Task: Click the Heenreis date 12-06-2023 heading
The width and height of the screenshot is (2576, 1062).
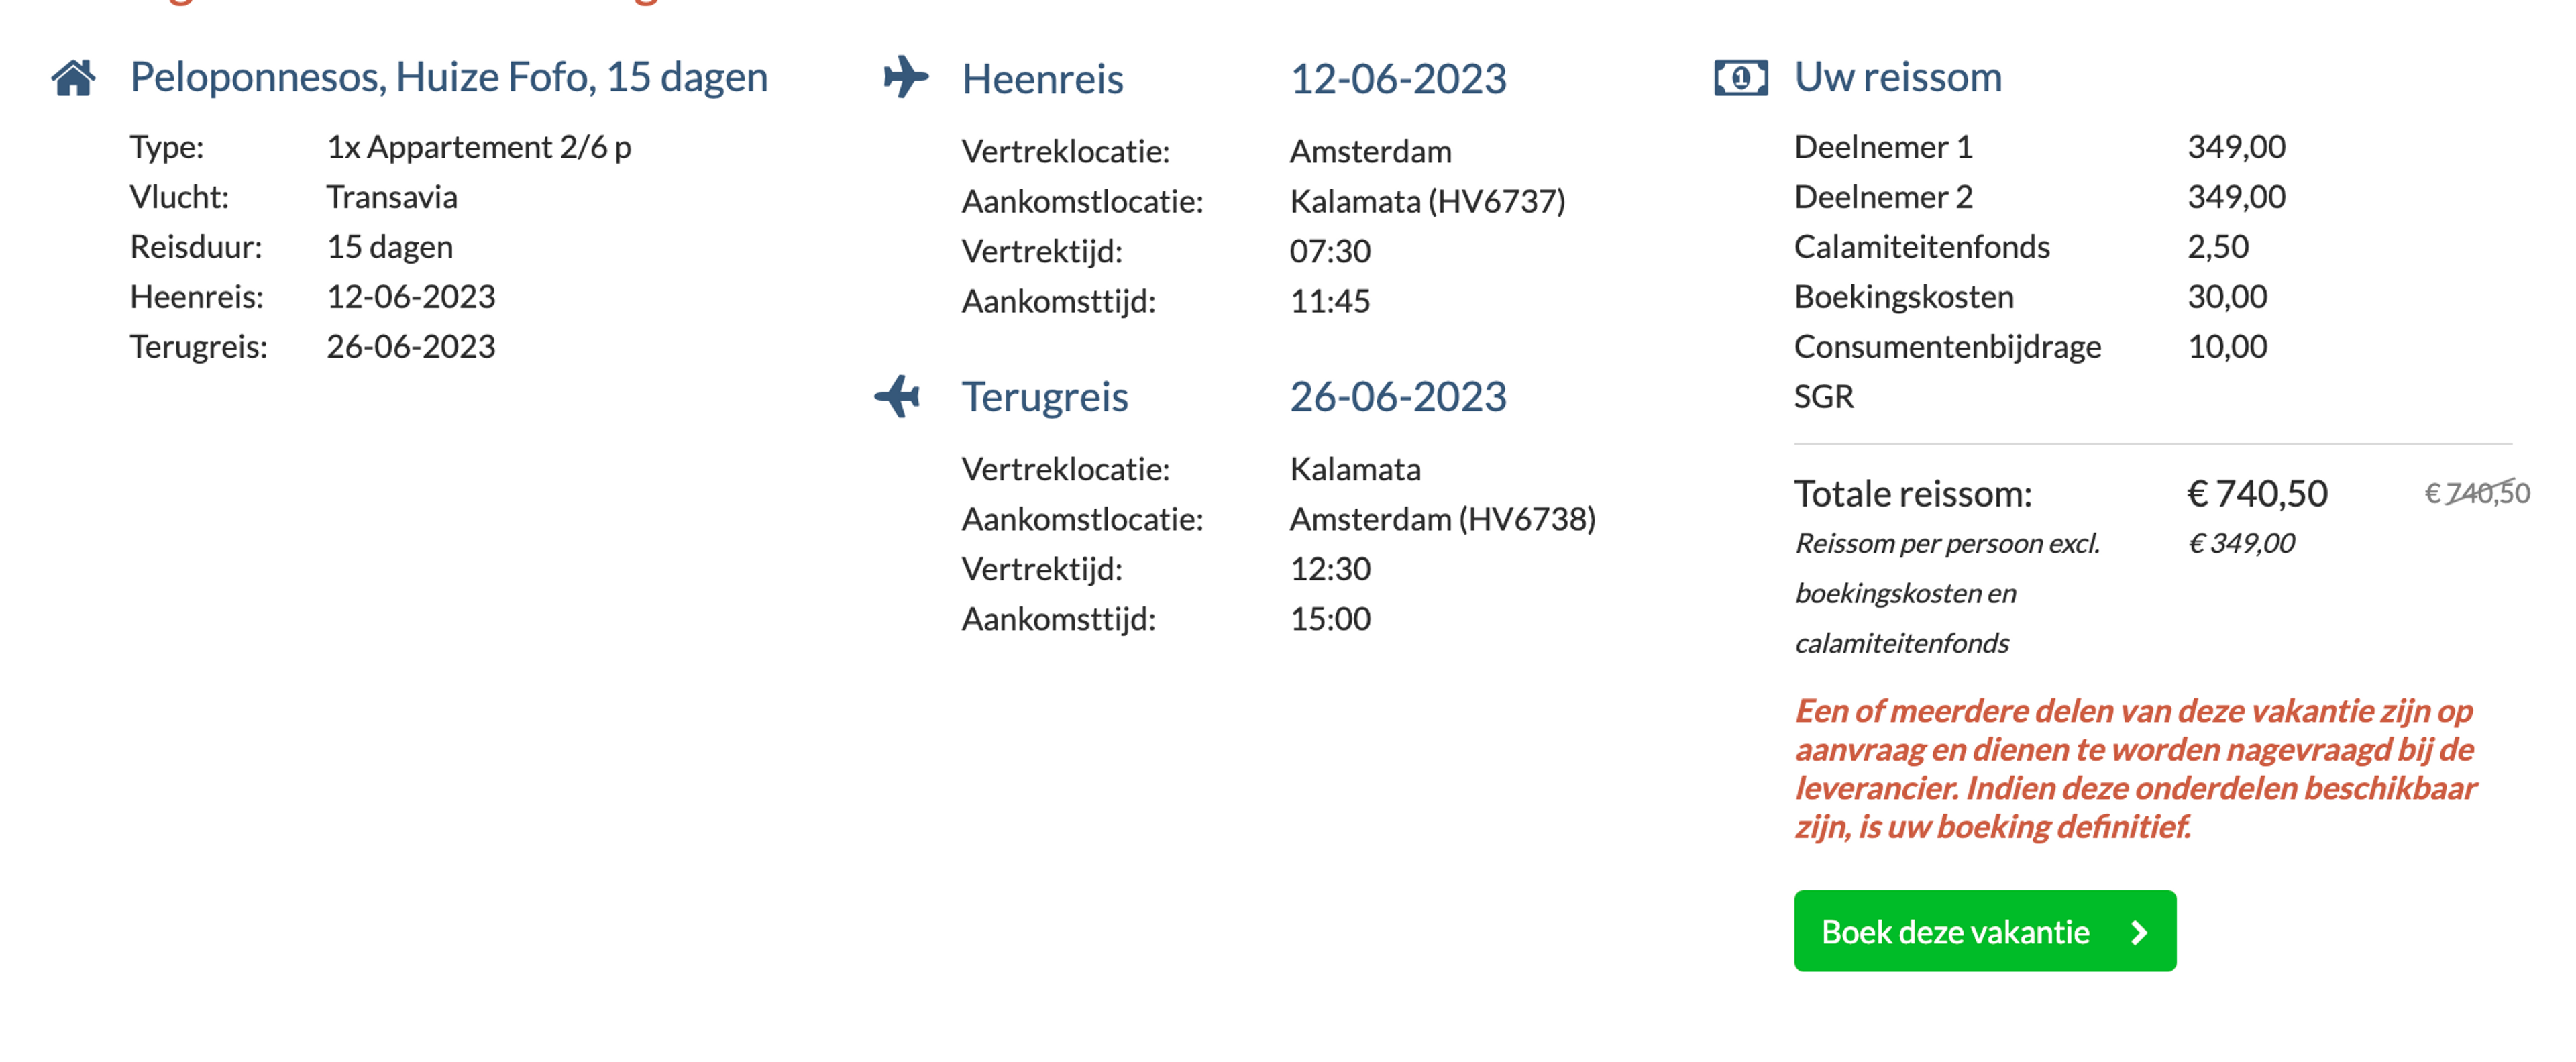Action: coord(1398,78)
